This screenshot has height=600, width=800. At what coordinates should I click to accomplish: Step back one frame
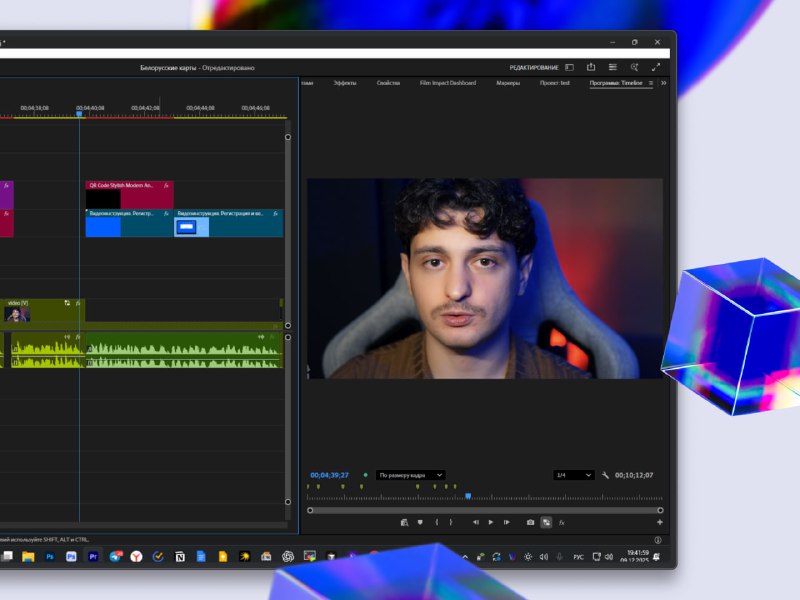click(476, 522)
